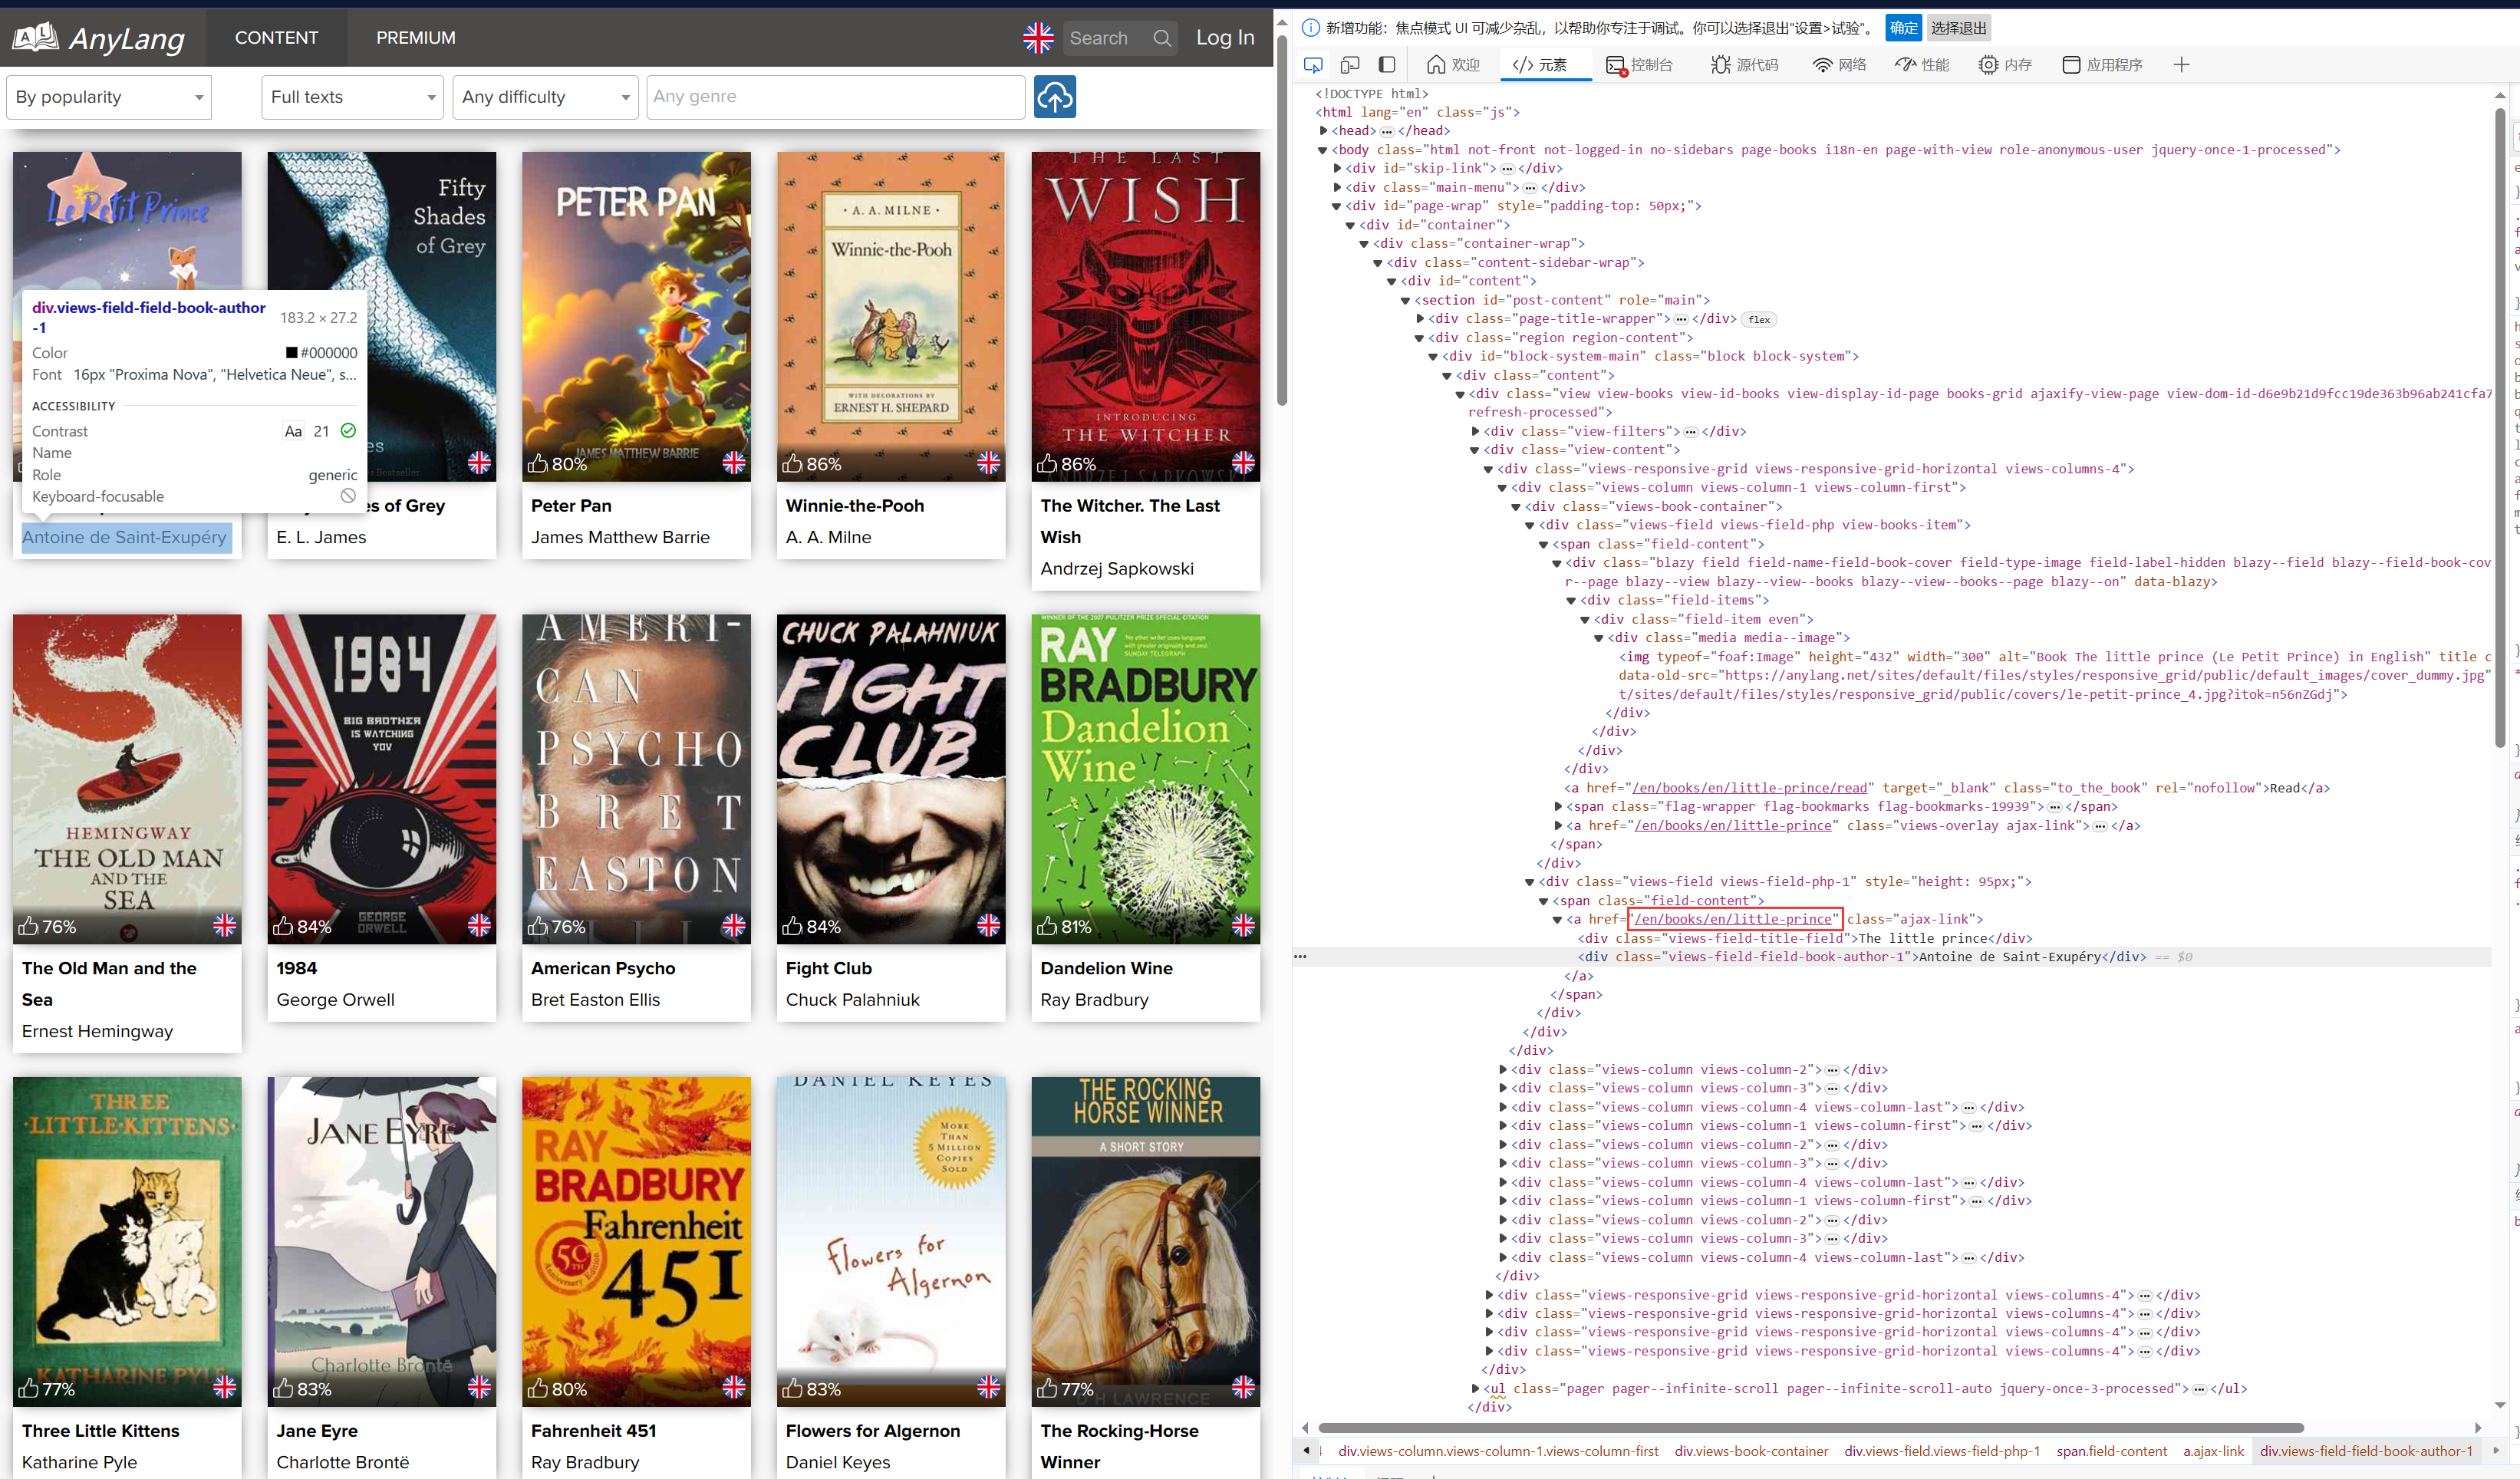Click the like thumb icon on Winnie-the-Pooh cover
Viewport: 2520px width, 1479px height.
(x=792, y=463)
